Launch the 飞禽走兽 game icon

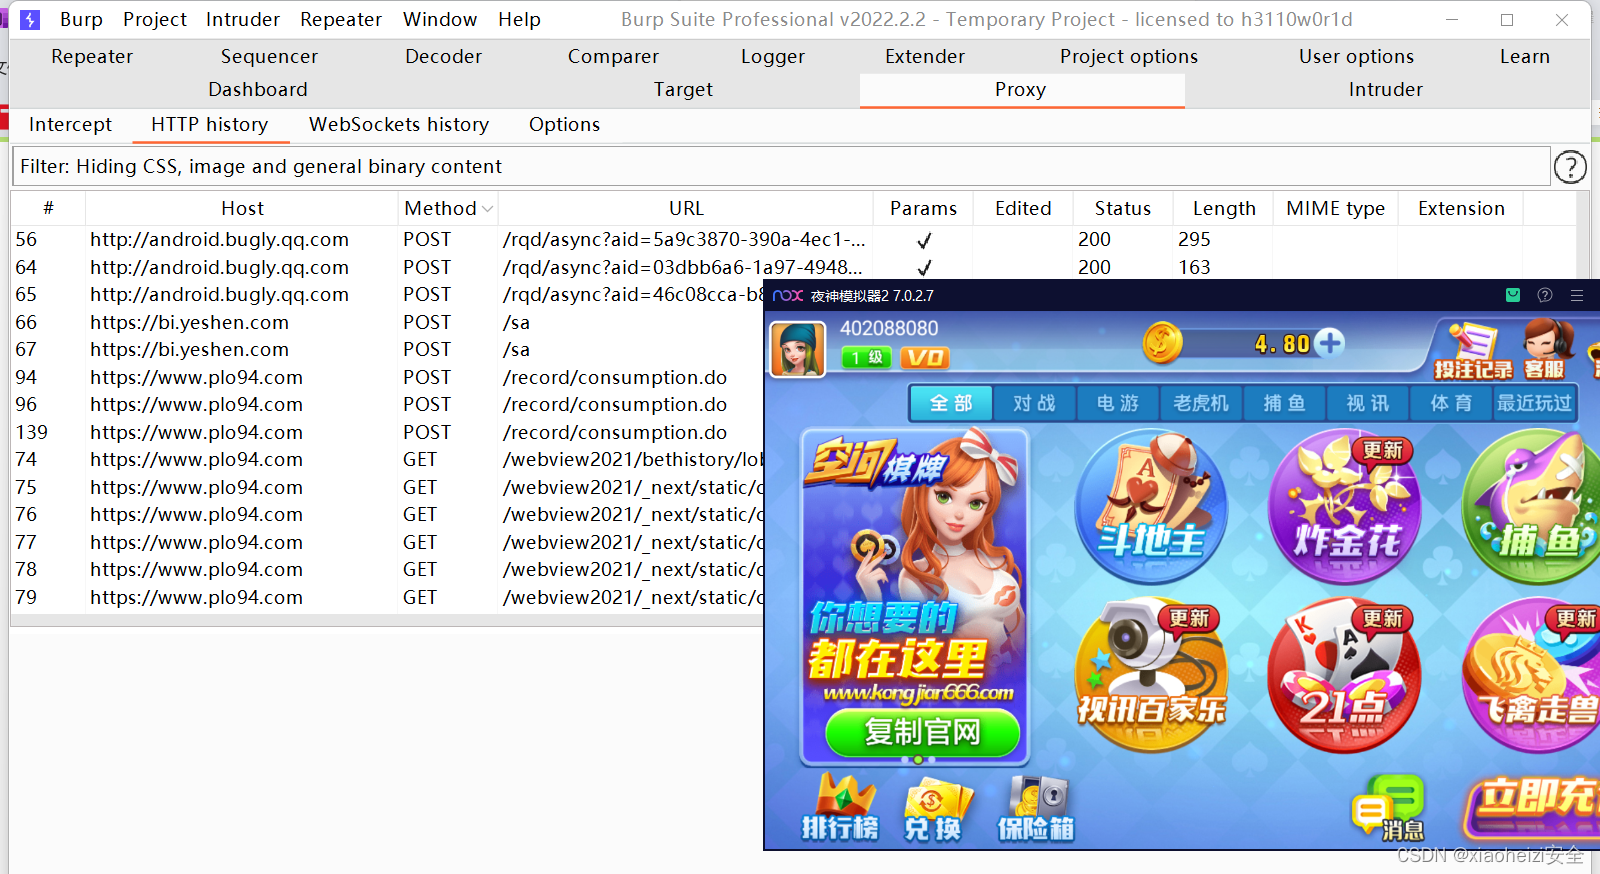click(1532, 676)
